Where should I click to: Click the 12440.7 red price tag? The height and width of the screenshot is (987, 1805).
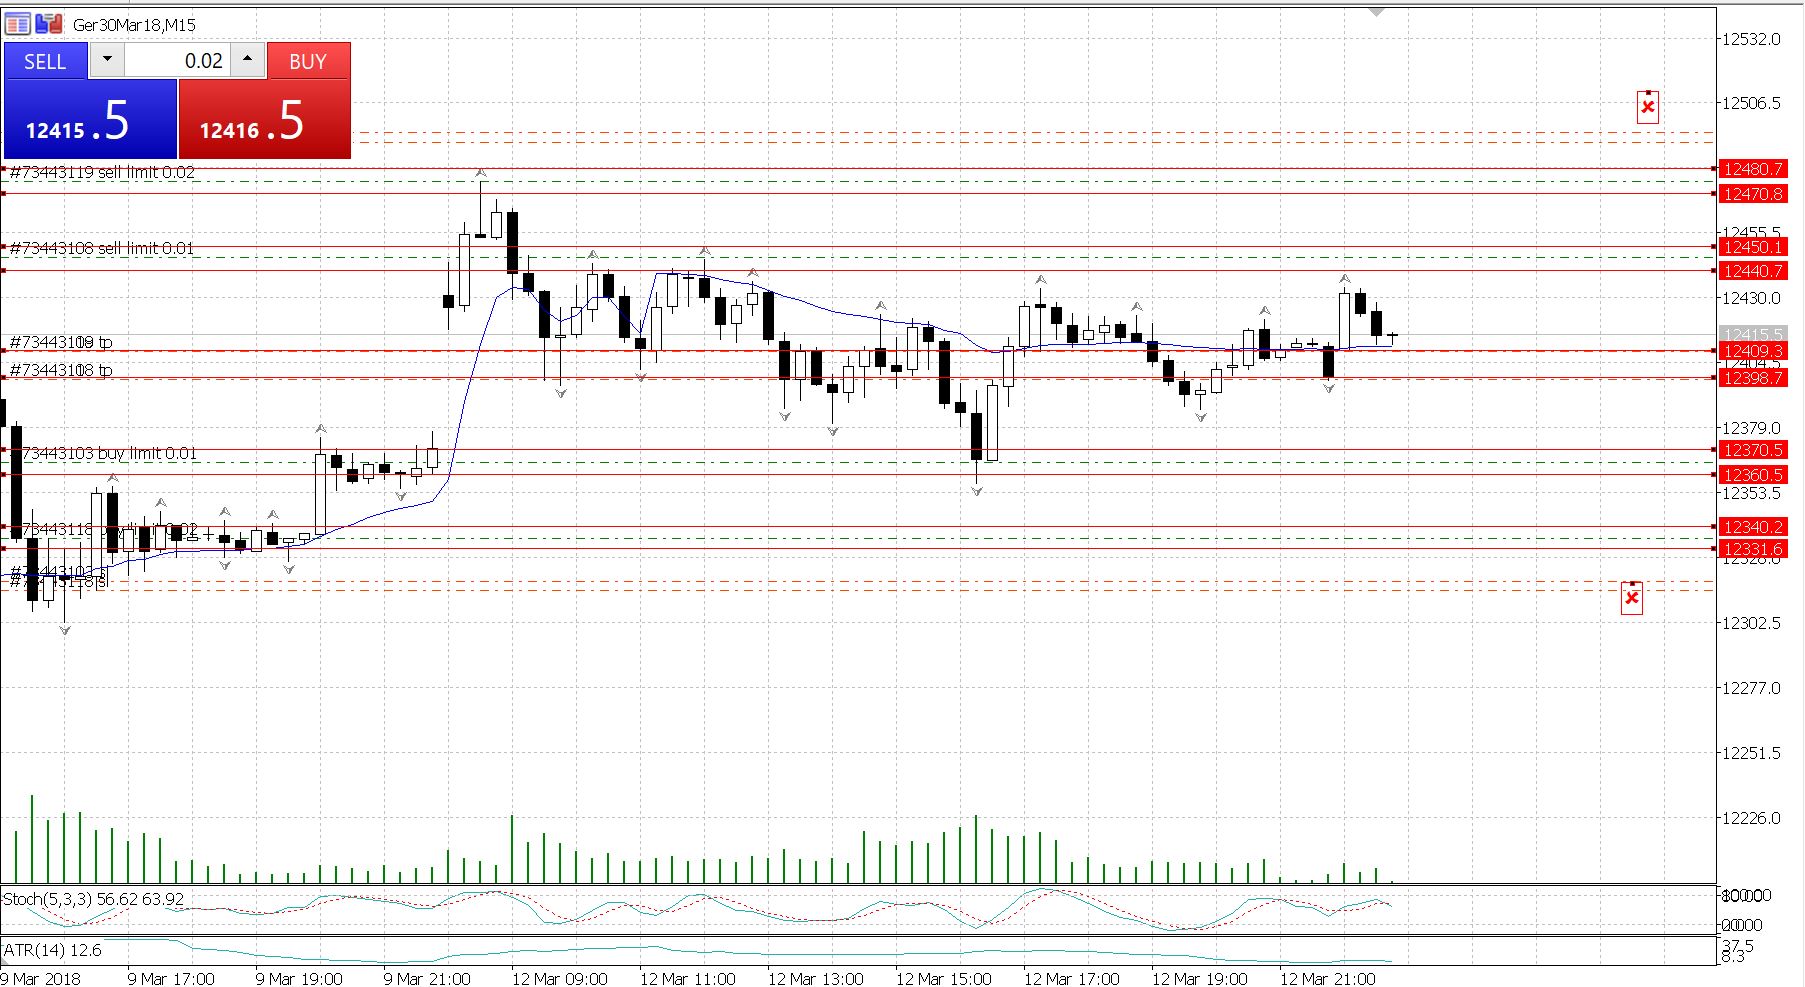coord(1752,271)
